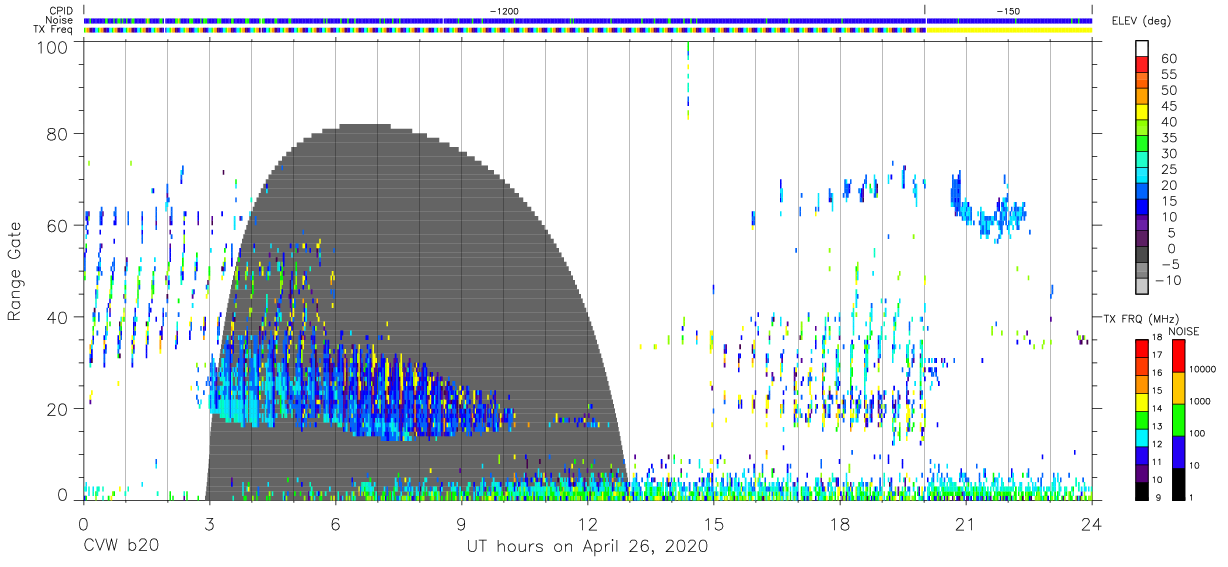
Task: Select the blue 10-100 NOISE swatch
Action: [1178, 451]
